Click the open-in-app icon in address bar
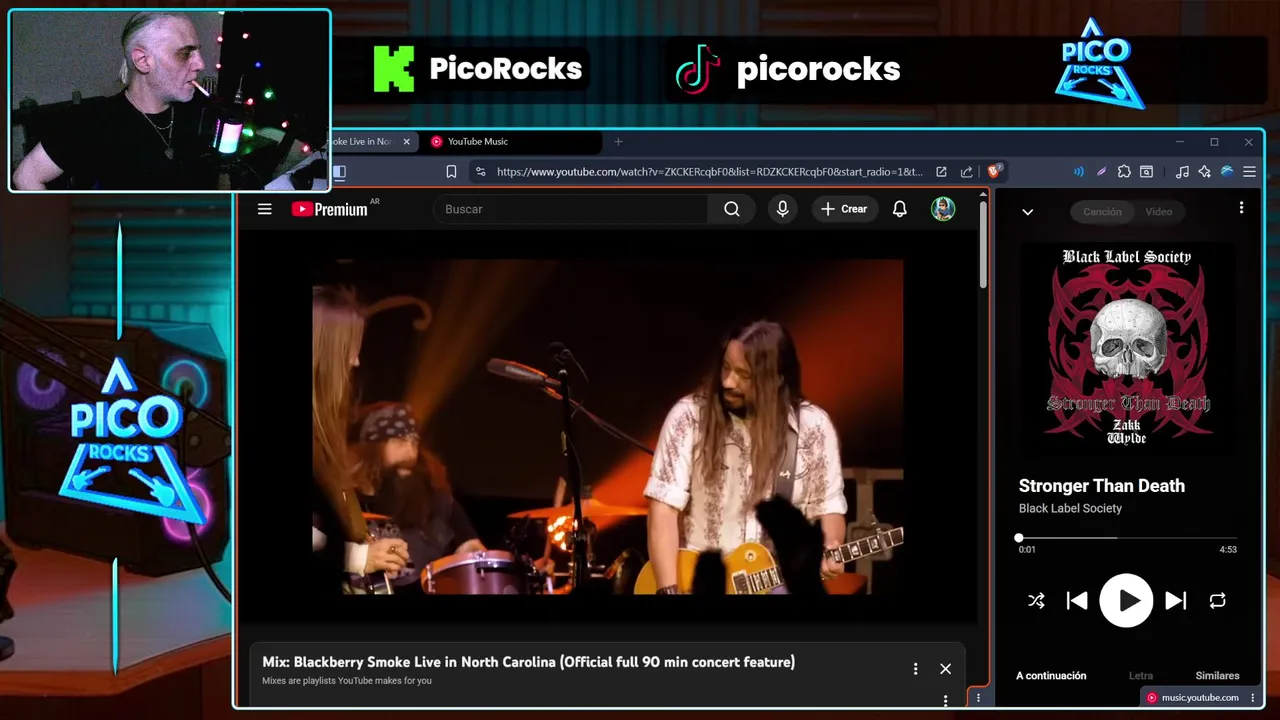 [941, 172]
